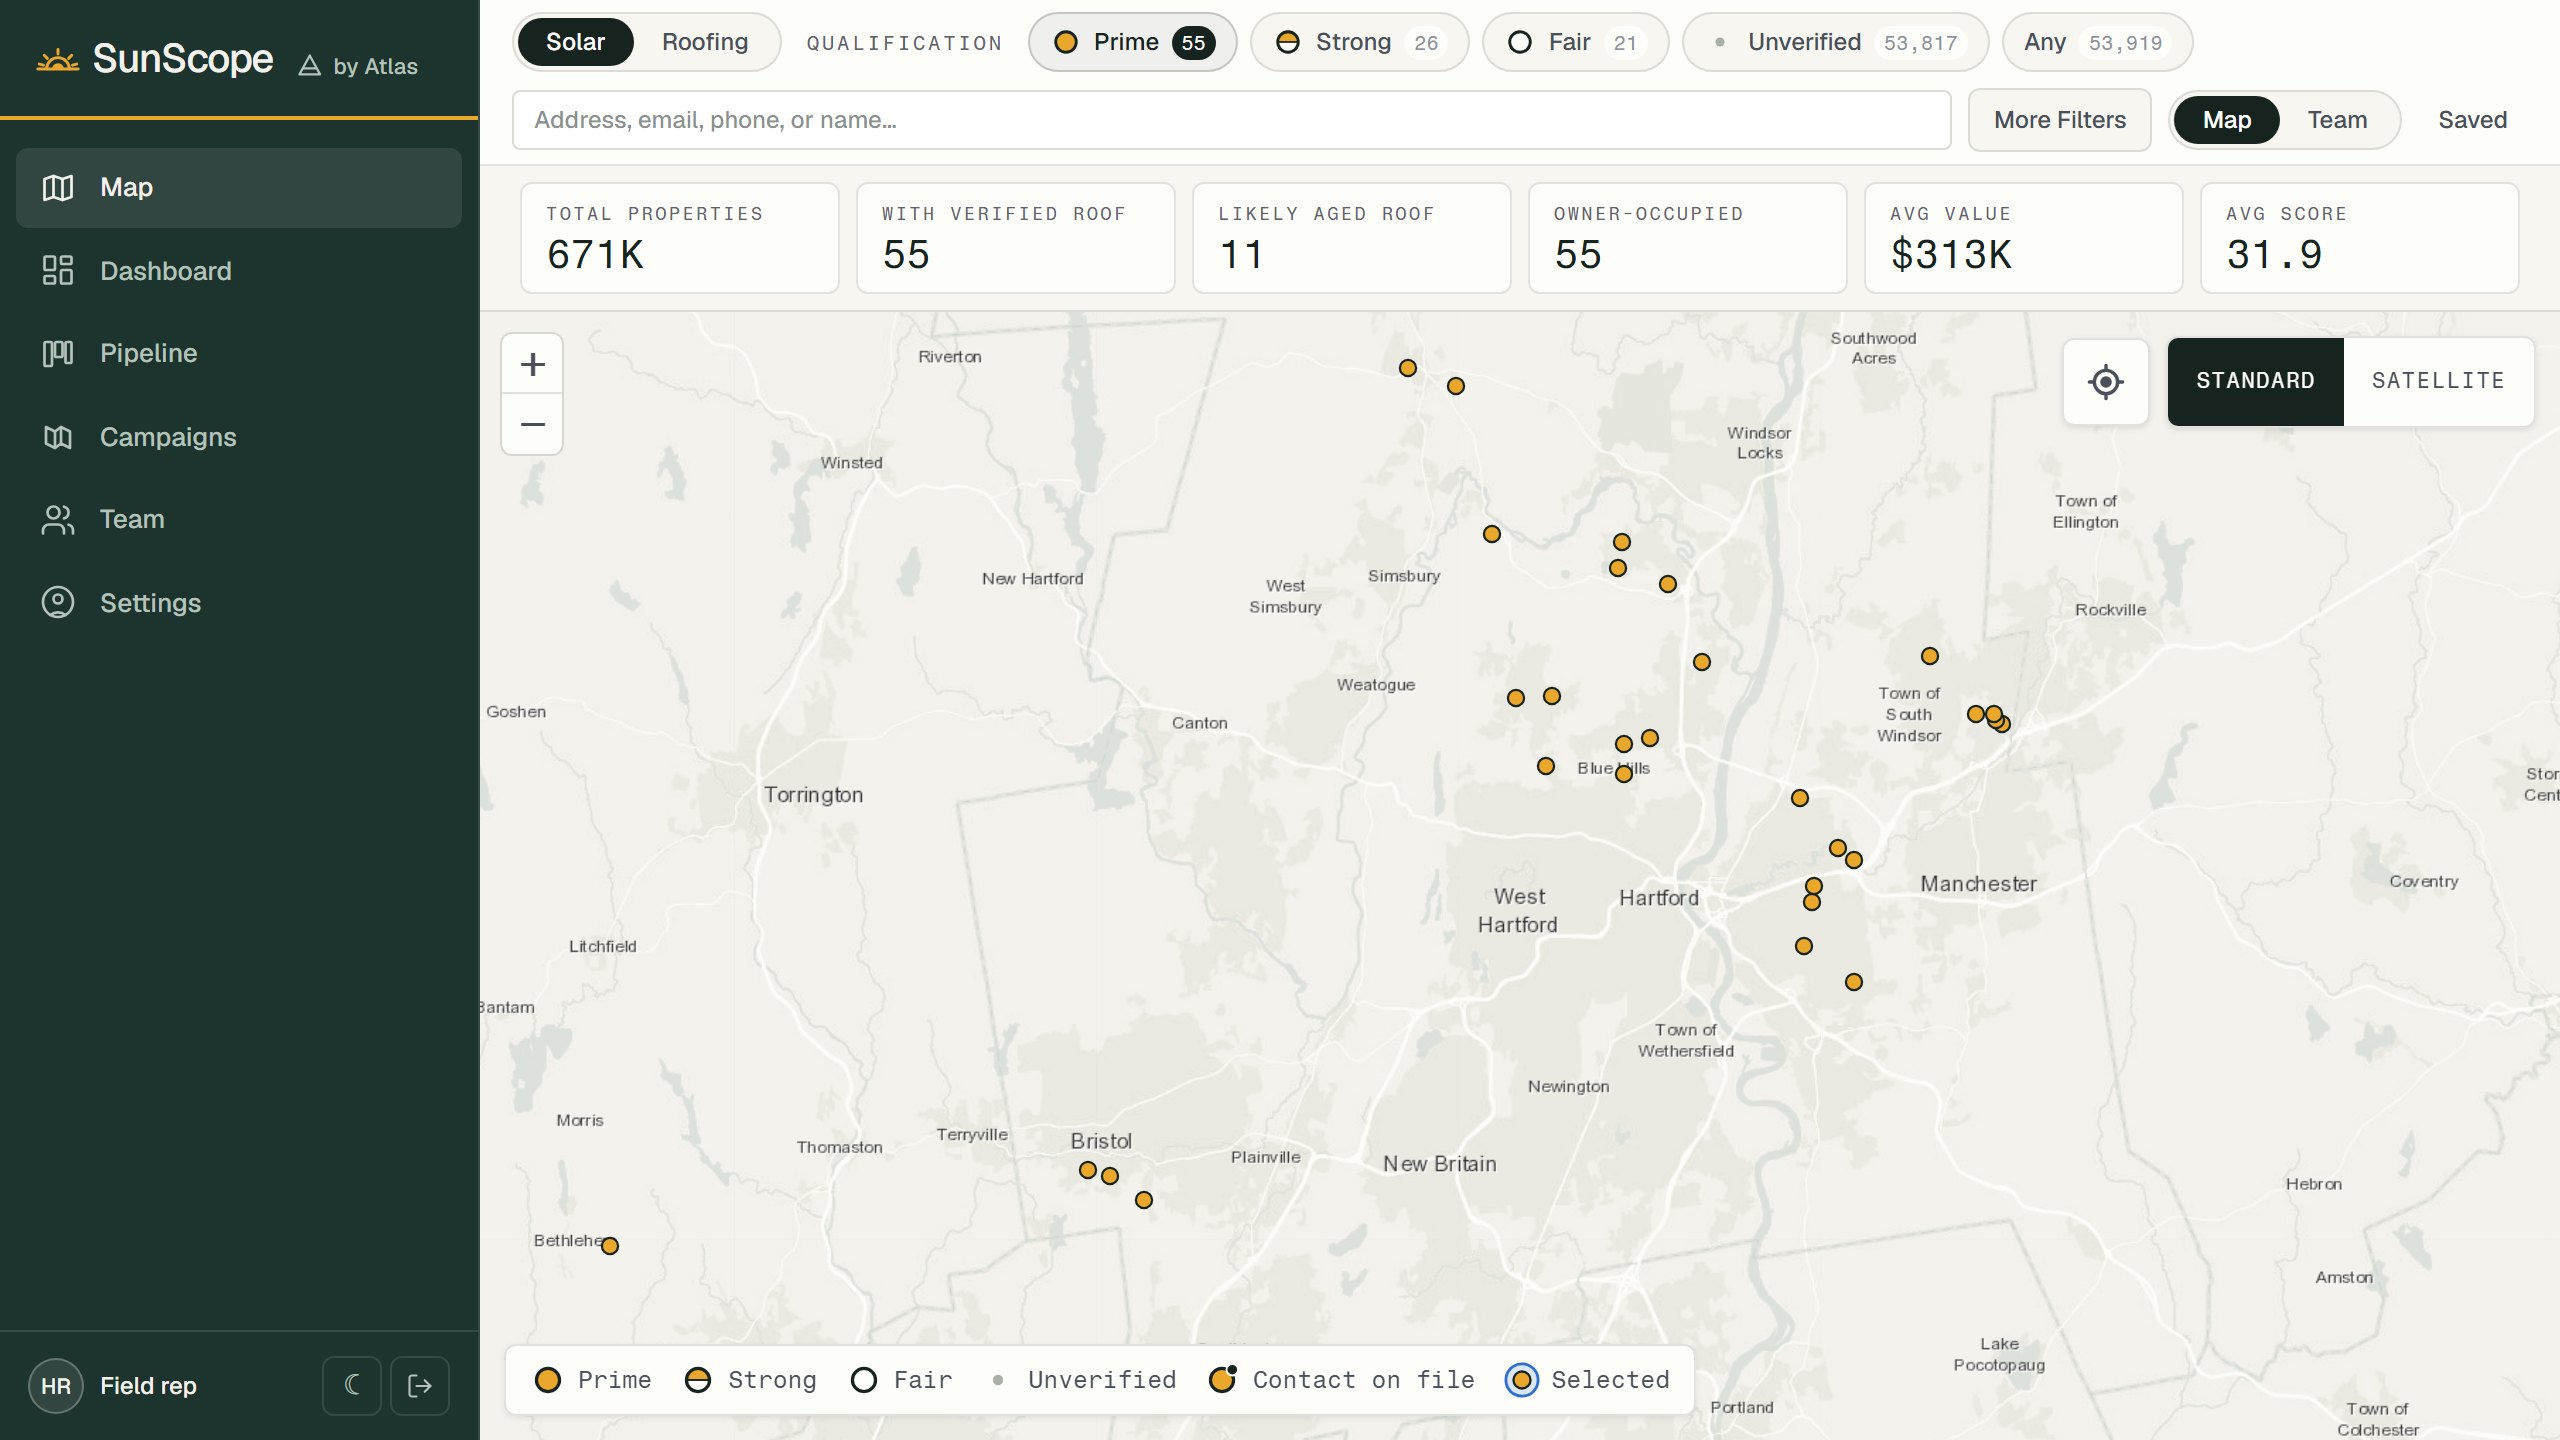Click the Torrington map label
This screenshot has width=2560, height=1440.
click(x=814, y=795)
